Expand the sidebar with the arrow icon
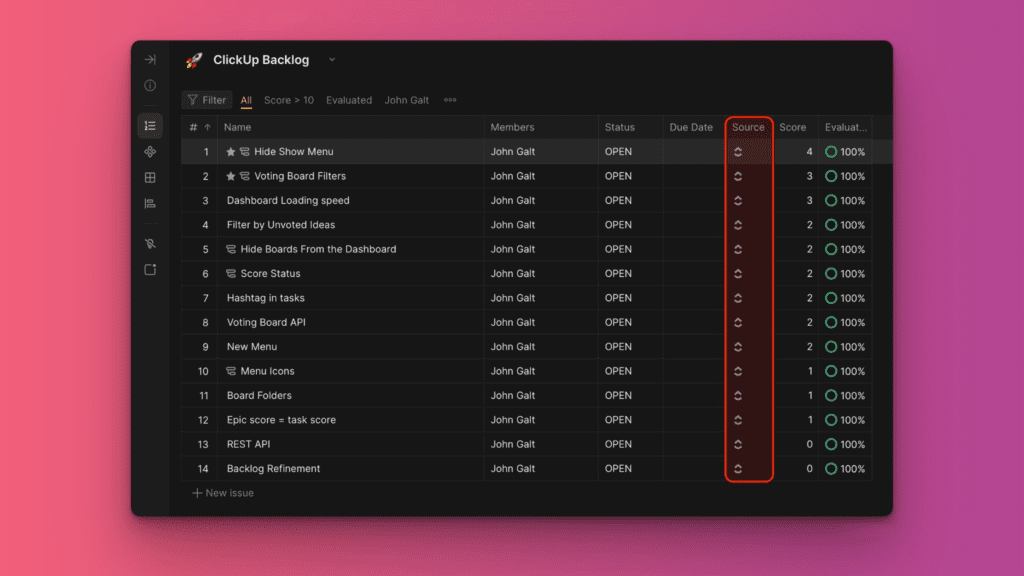Viewport: 1024px width, 576px height. (x=150, y=60)
